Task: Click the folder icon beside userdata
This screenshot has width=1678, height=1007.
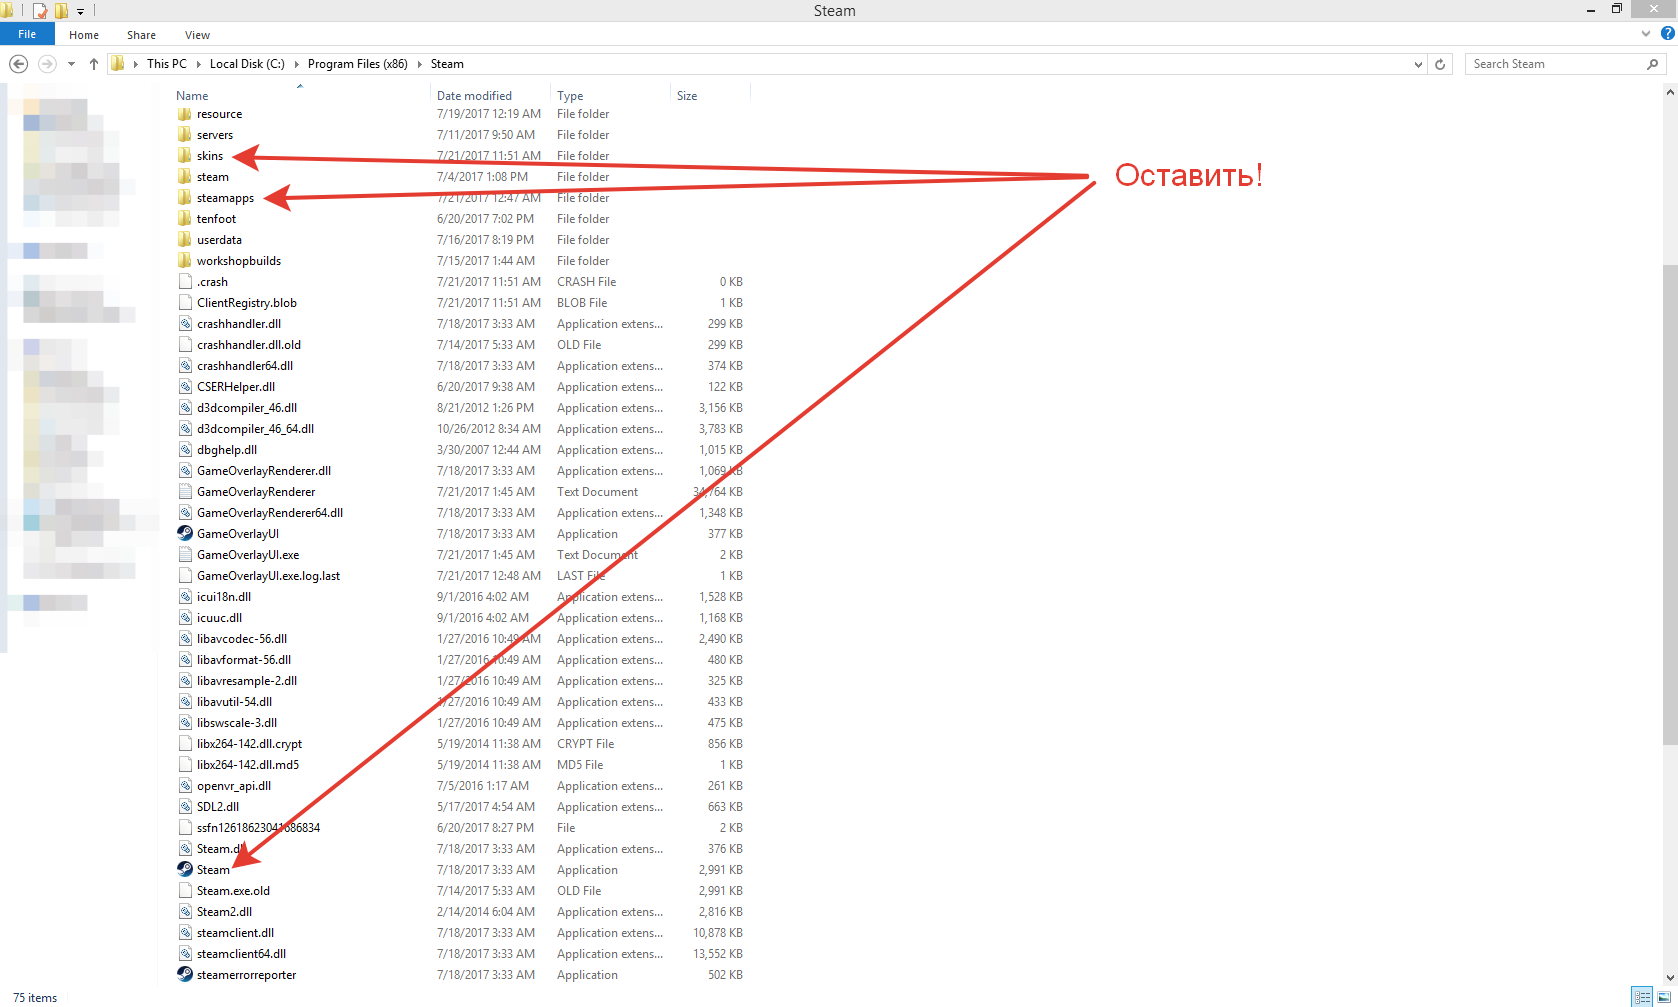Action: pyautogui.click(x=185, y=239)
